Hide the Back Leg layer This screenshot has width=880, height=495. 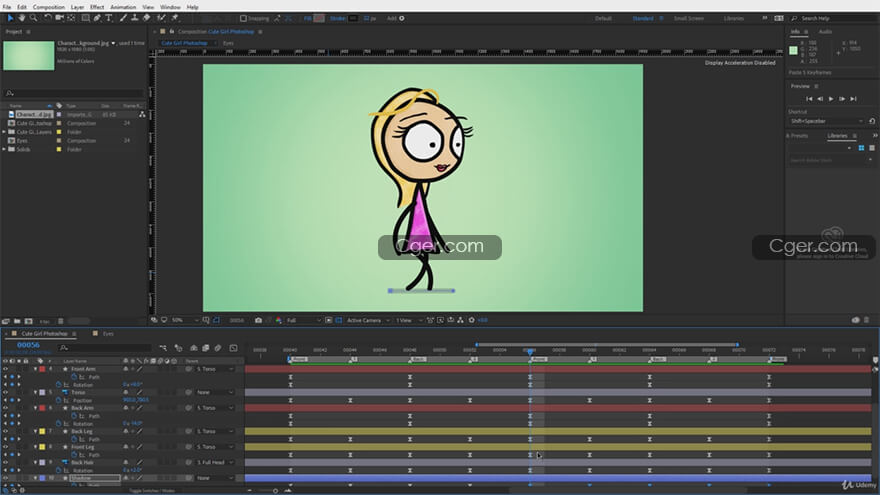click(x=6, y=432)
